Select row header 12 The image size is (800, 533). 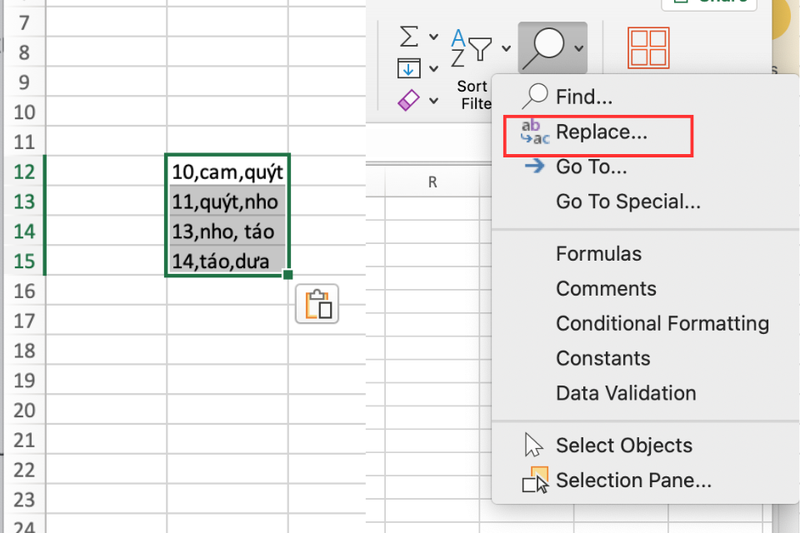click(24, 171)
